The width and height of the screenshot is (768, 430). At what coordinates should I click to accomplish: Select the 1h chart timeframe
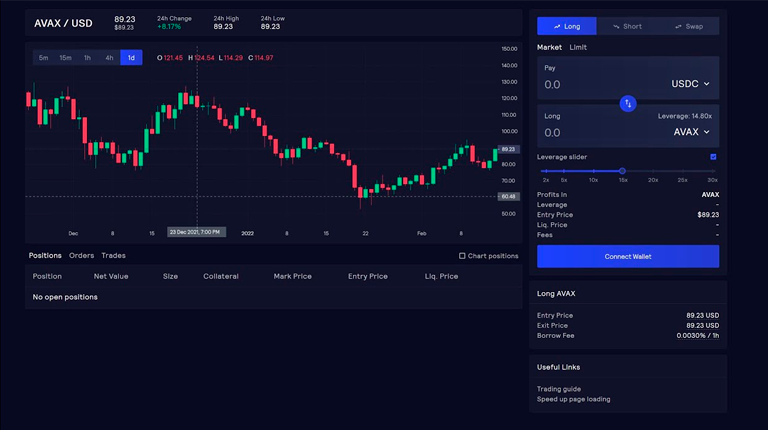[87, 58]
